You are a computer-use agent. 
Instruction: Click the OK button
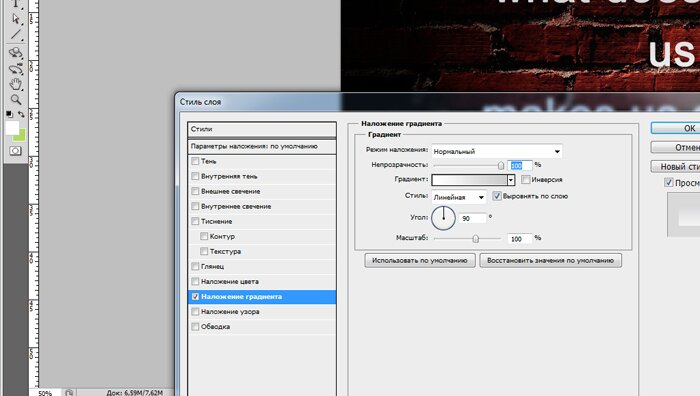pos(675,128)
